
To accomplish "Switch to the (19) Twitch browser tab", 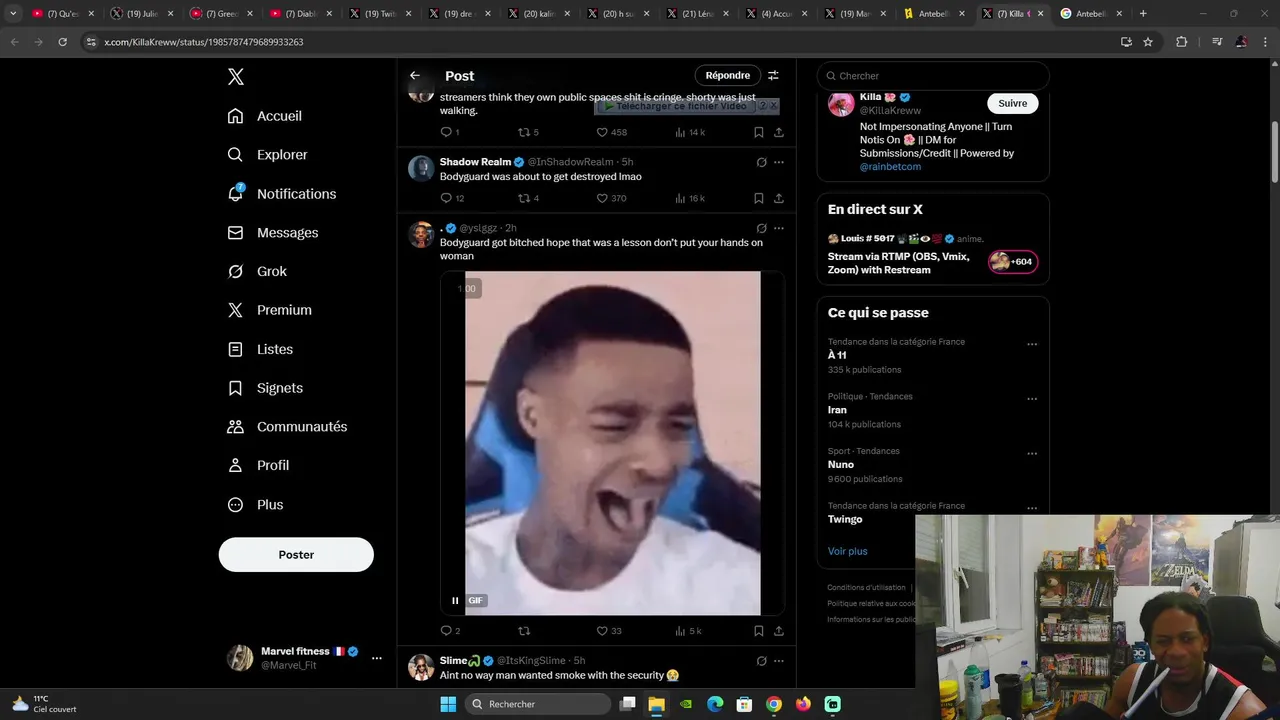I will [381, 14].
